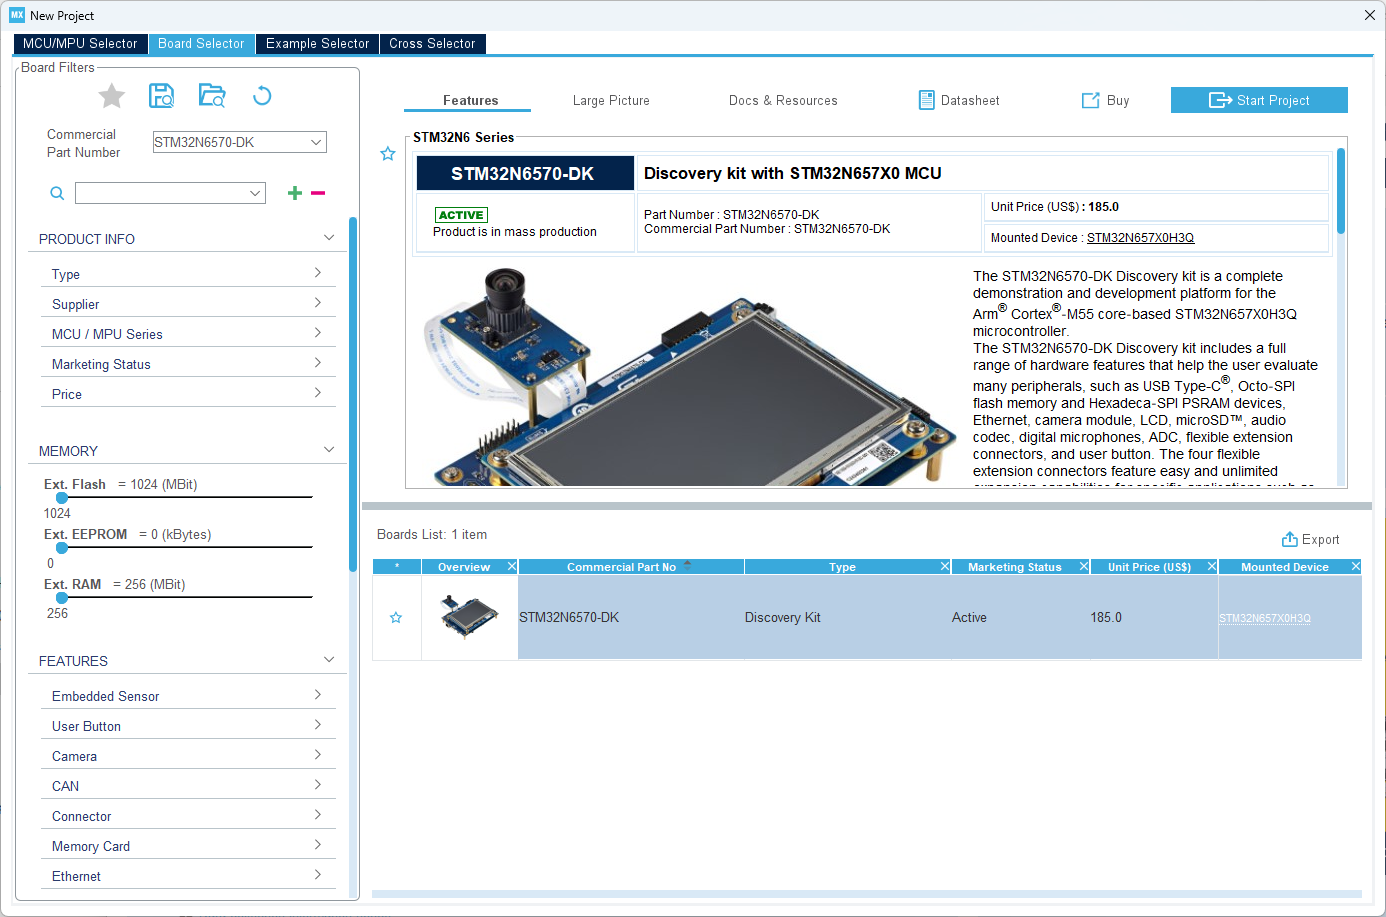Click the save search disk icon
Image resolution: width=1386 pixels, height=917 pixels.
(161, 95)
